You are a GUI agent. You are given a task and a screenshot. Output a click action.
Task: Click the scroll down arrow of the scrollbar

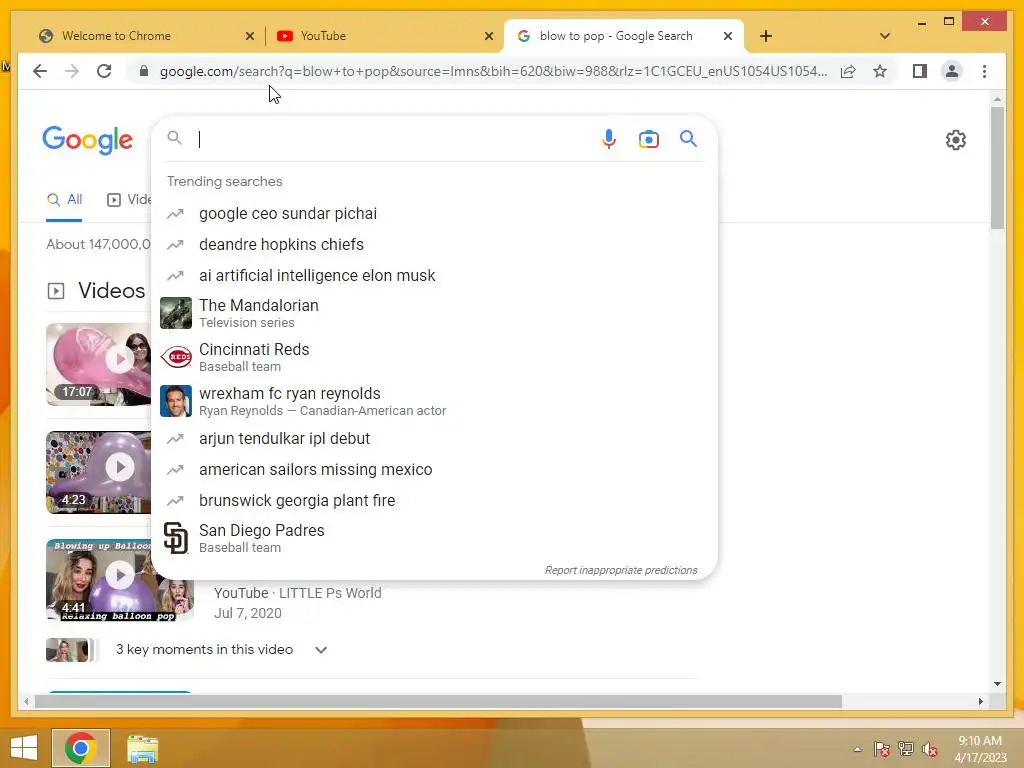tap(997, 684)
